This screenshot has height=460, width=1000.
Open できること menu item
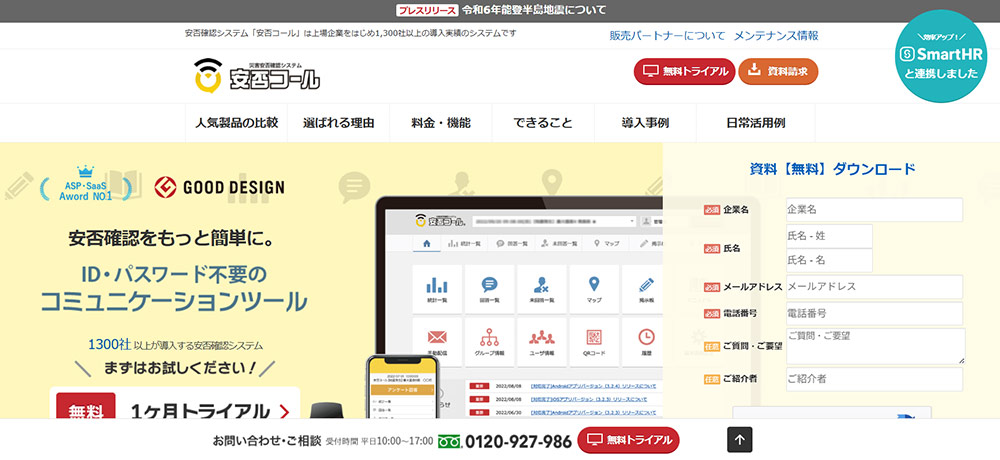pyautogui.click(x=543, y=122)
